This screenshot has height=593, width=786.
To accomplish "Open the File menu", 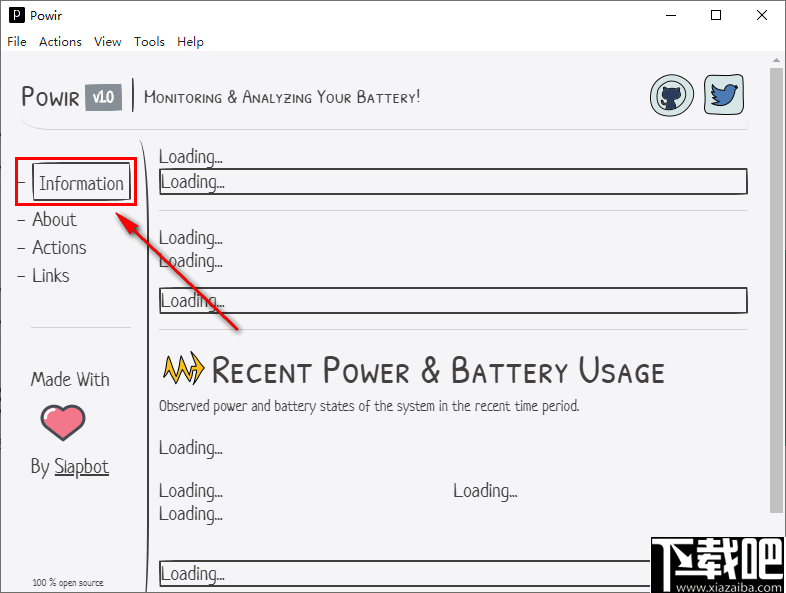I will [x=17, y=42].
